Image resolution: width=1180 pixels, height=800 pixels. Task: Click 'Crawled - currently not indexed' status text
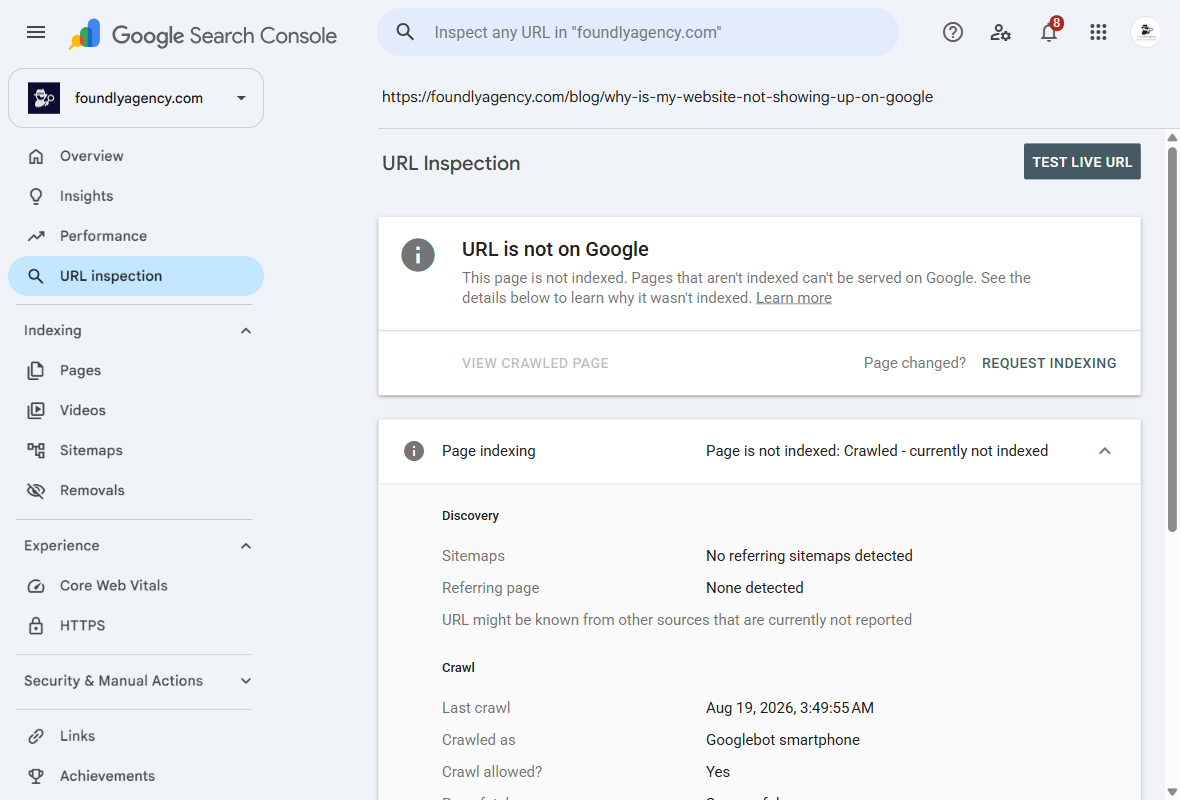point(945,451)
